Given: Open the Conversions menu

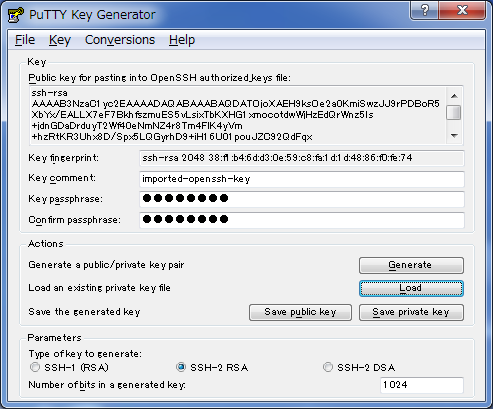Looking at the screenshot, I should pyautogui.click(x=120, y=40).
